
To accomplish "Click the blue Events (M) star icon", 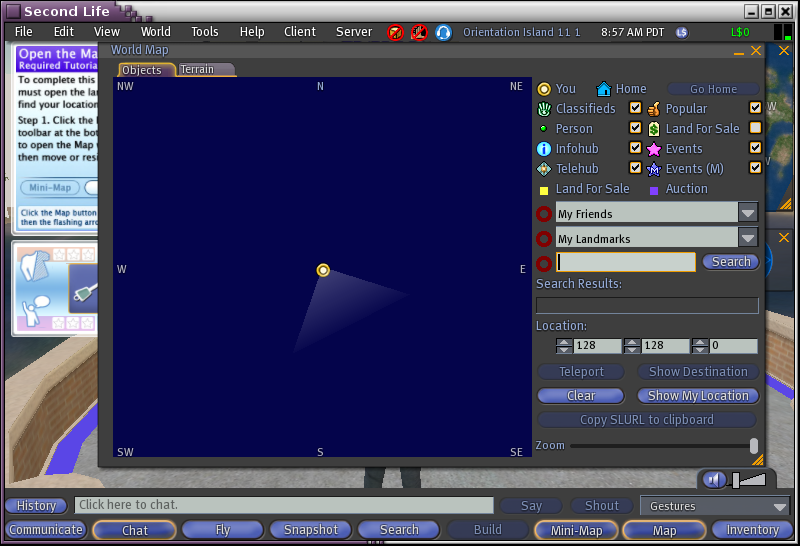I will (x=654, y=169).
